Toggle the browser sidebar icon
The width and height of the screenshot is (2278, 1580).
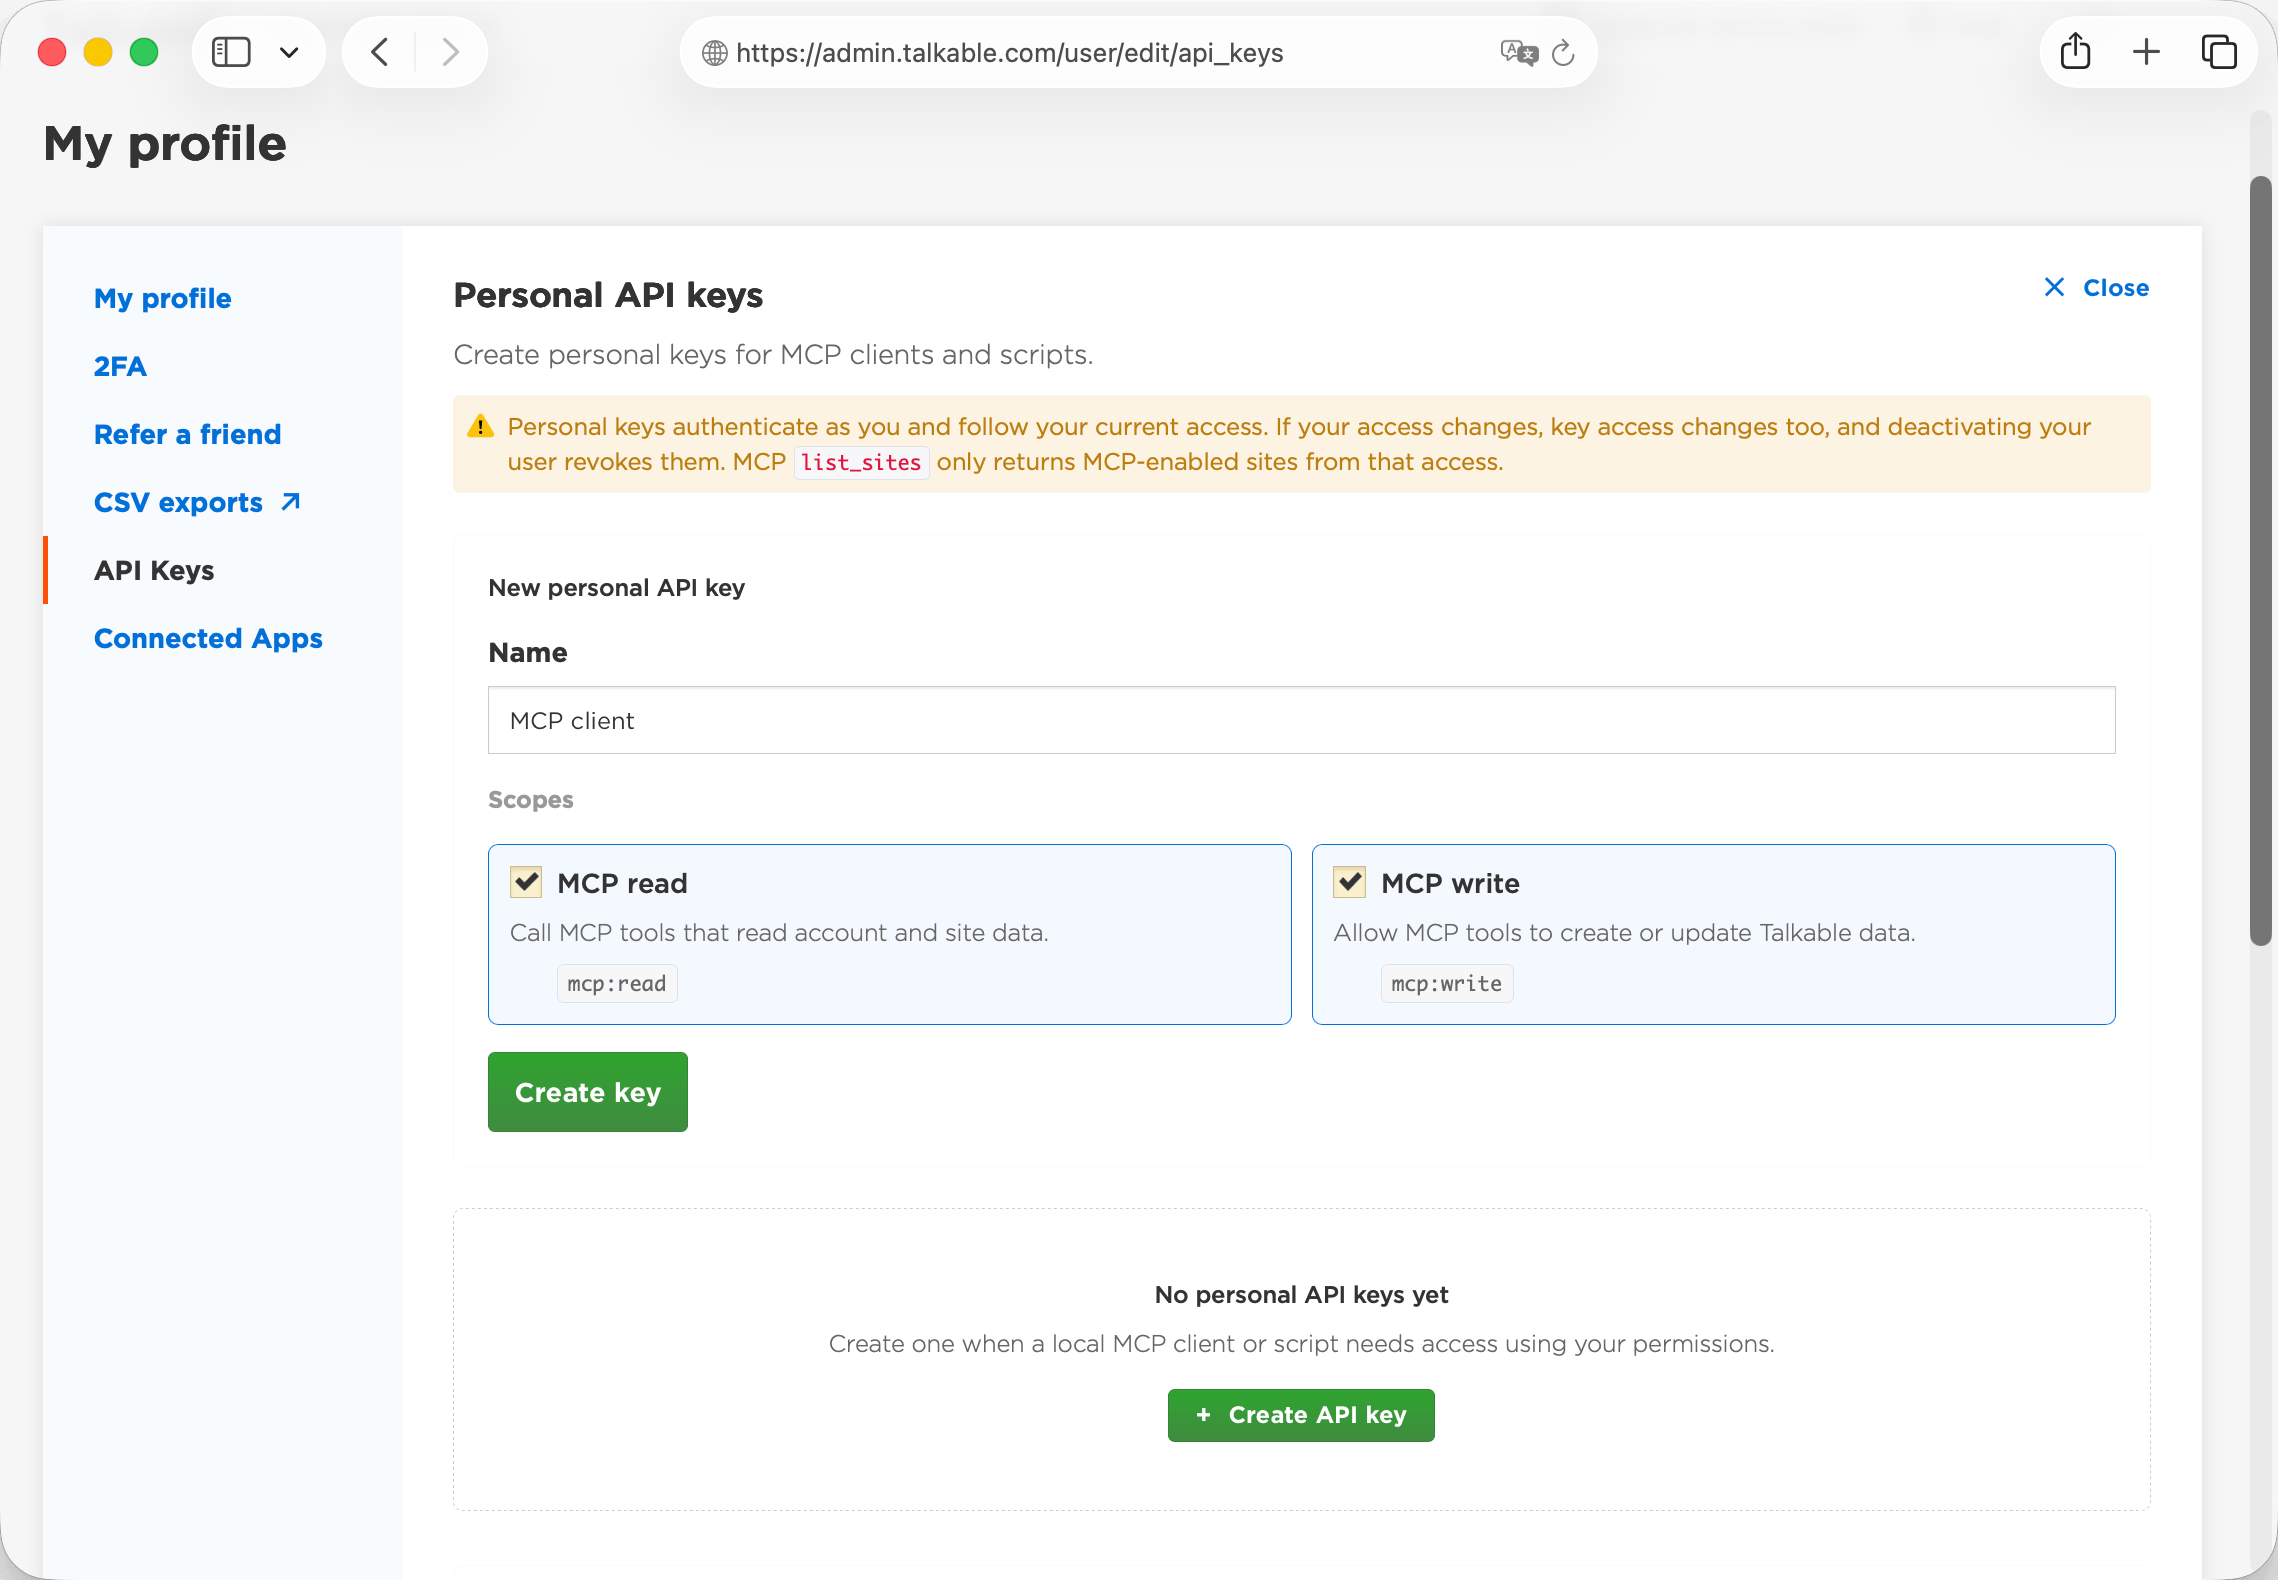tap(231, 52)
